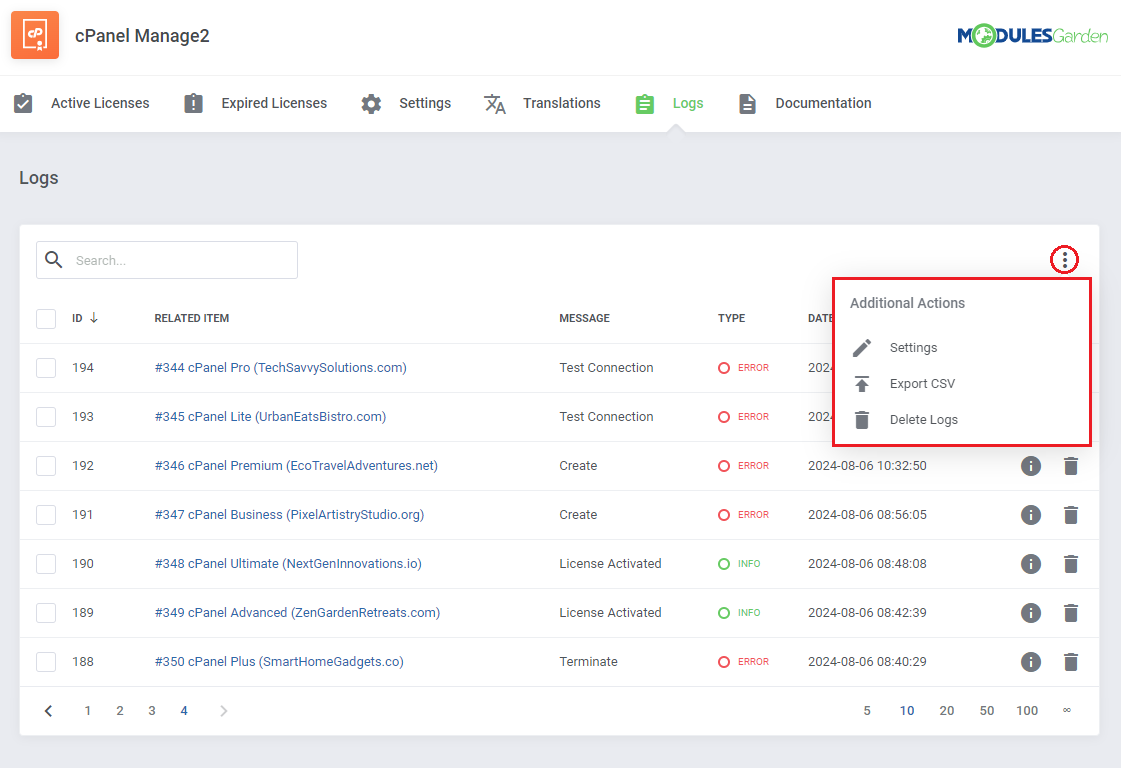Go to page 3
This screenshot has height=768, width=1121.
click(x=152, y=711)
